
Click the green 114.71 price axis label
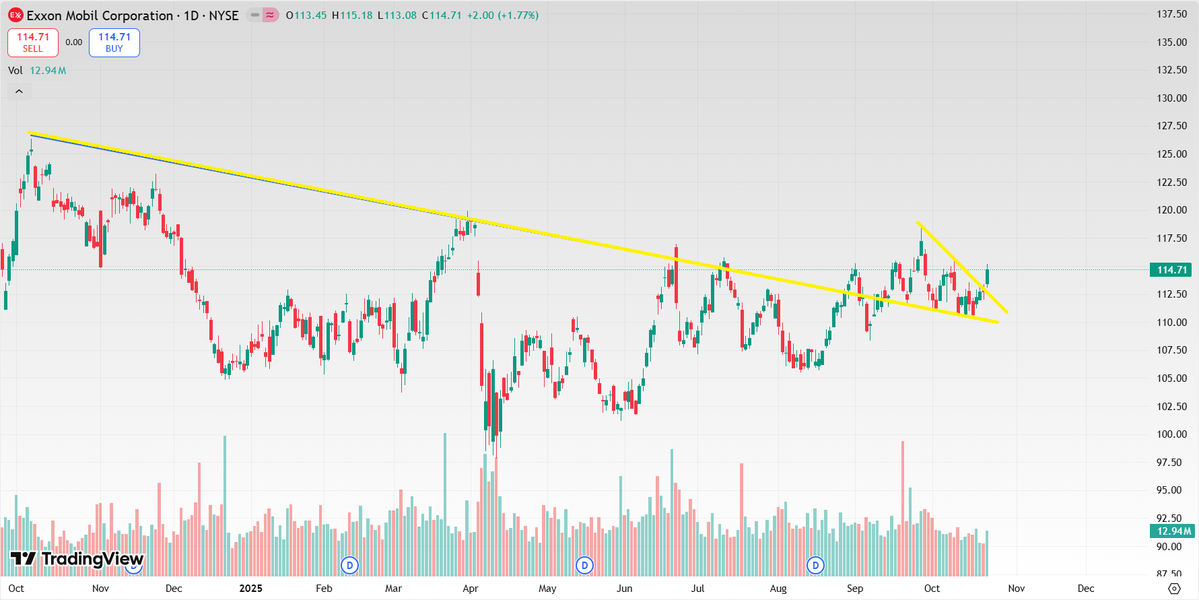(x=1170, y=269)
